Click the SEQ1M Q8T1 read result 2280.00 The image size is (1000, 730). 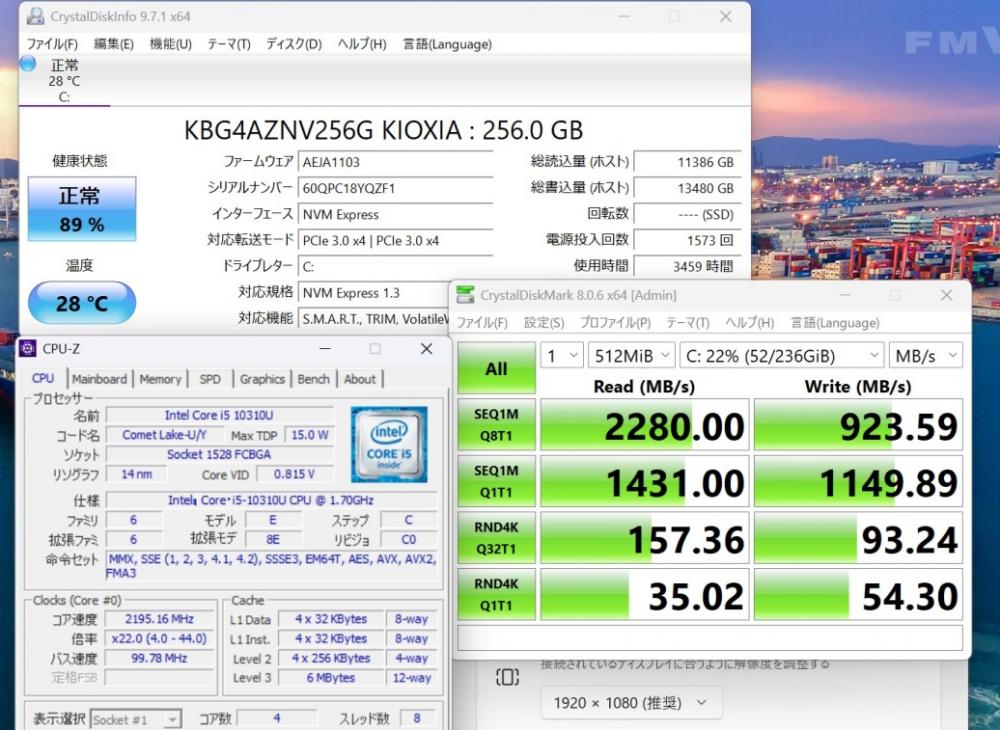[x=645, y=425]
